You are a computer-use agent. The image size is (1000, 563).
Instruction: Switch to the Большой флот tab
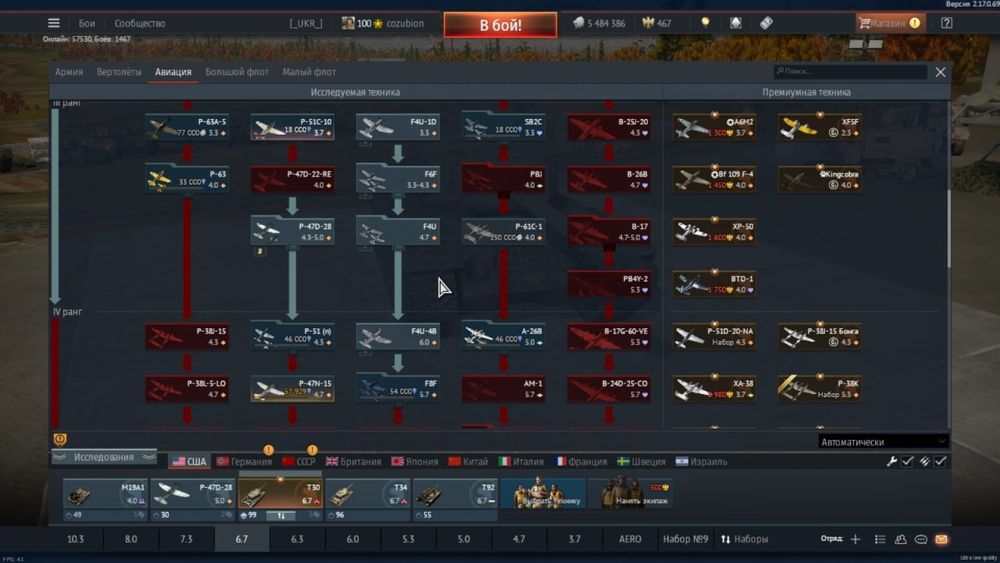point(237,72)
